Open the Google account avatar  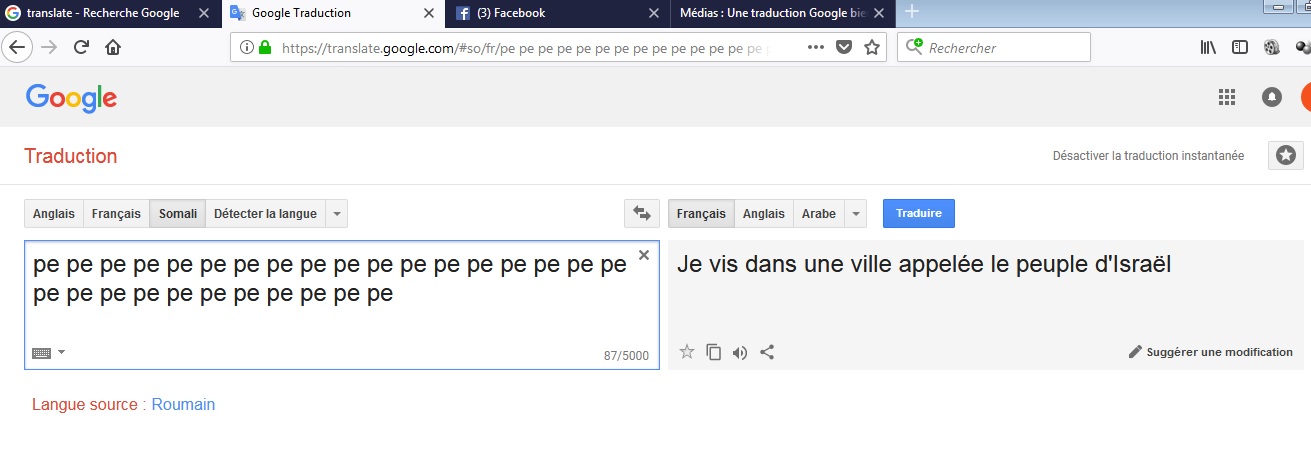pos(1306,97)
